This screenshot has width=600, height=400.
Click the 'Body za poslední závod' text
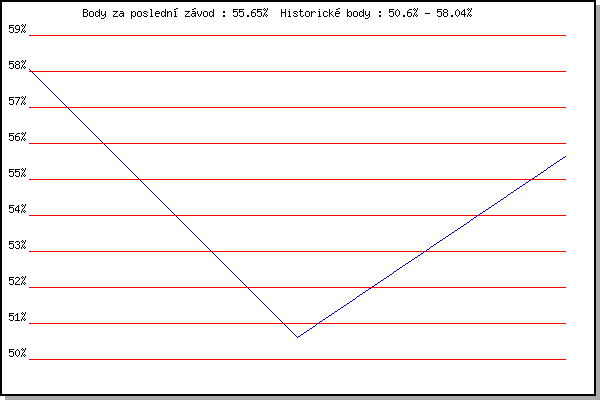[x=148, y=13]
